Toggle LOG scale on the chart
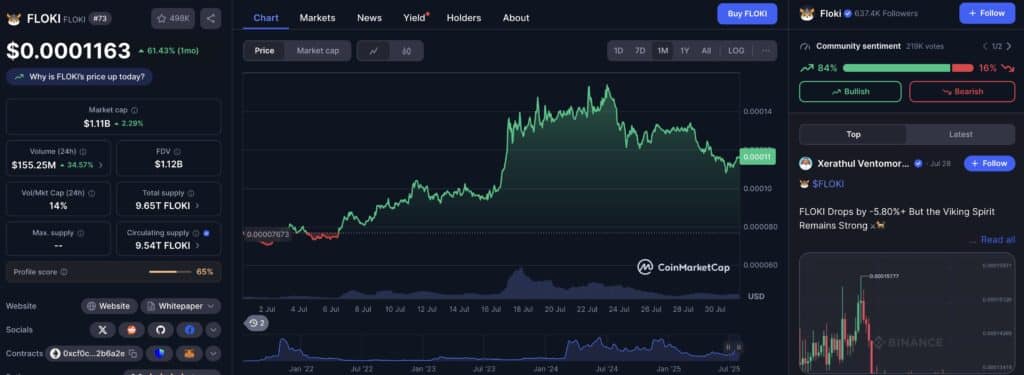 point(736,51)
